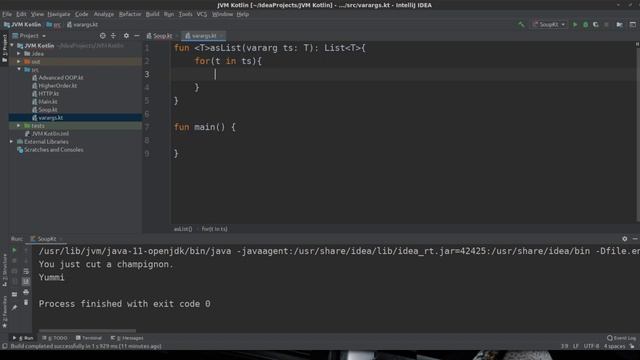Open the Structure side tab
The width and height of the screenshot is (640, 360).
[4, 270]
